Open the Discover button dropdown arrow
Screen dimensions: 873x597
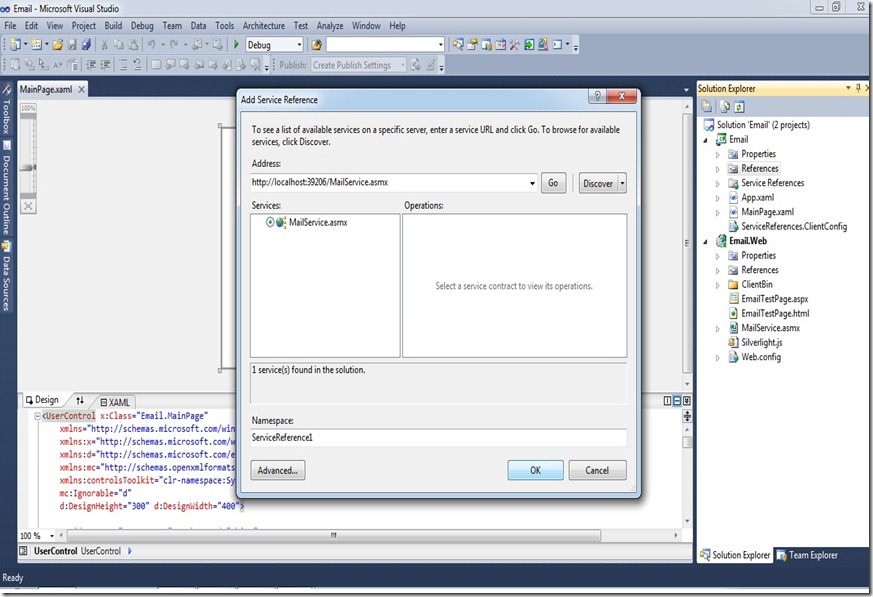(x=622, y=183)
